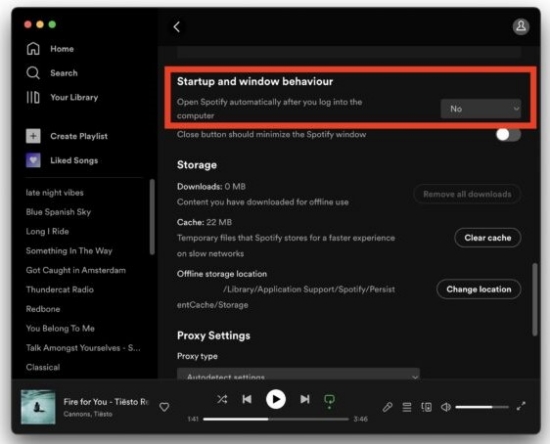Open the You Belong To Me playlist
This screenshot has width=550, height=444.
(x=60, y=329)
